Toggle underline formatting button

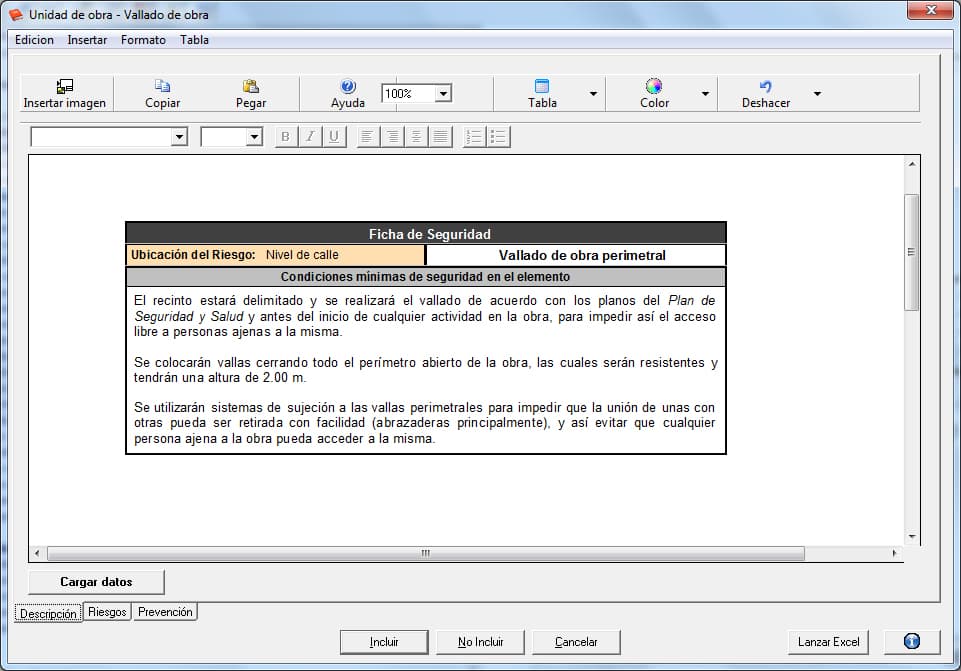point(334,137)
